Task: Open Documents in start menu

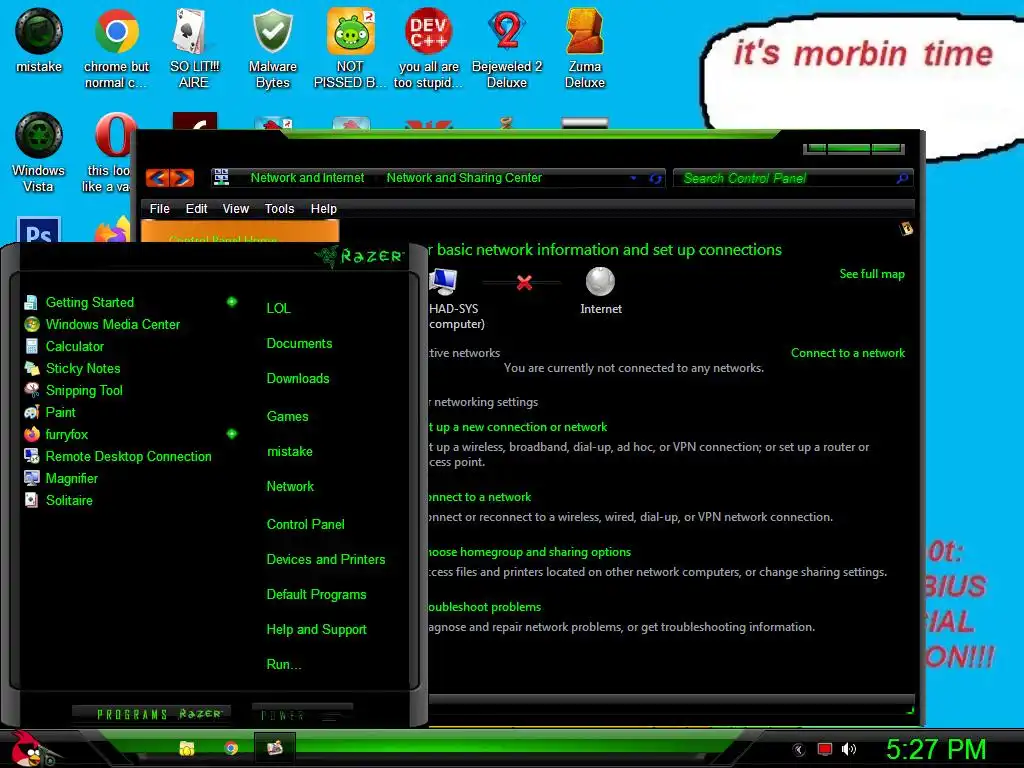Action: point(299,344)
